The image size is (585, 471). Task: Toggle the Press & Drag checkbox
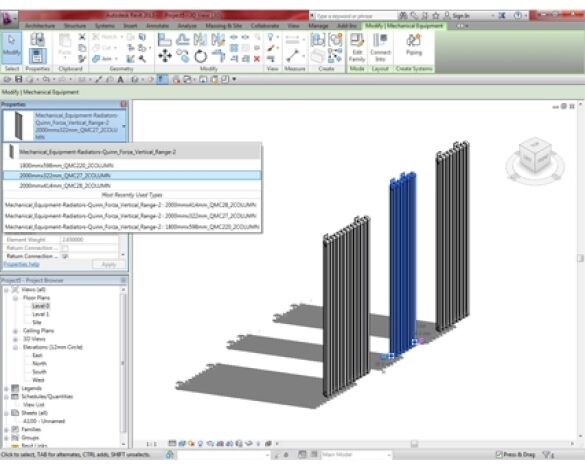498,455
